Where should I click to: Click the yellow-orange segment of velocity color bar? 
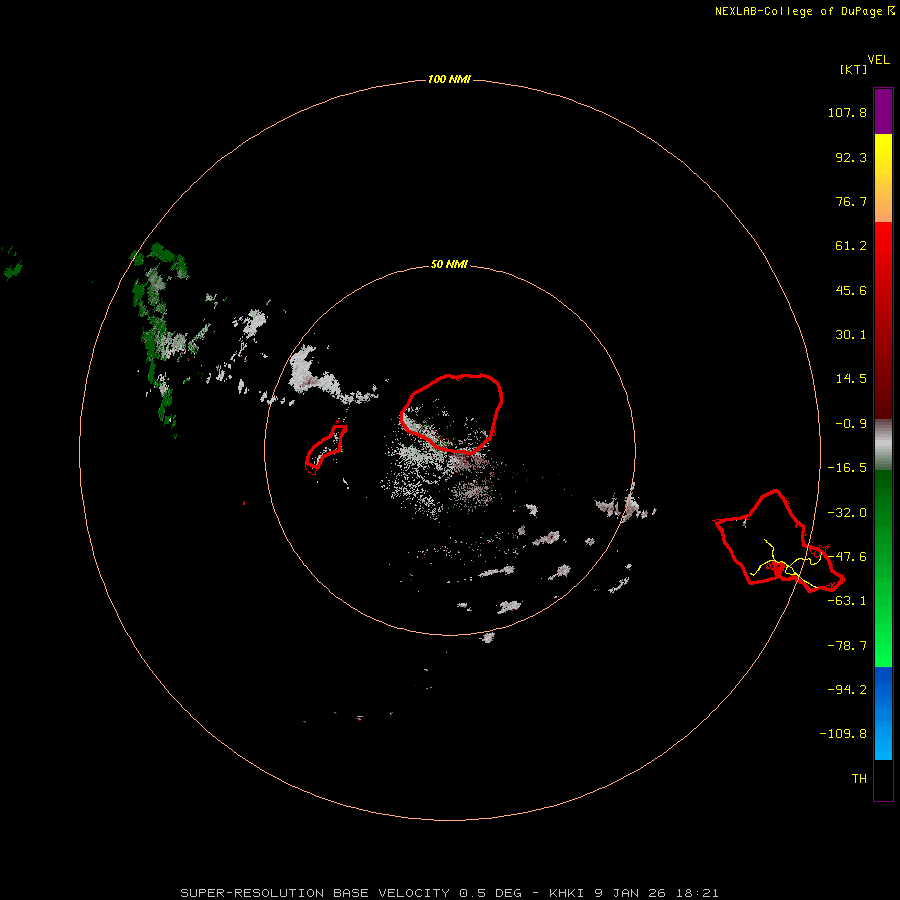[883, 178]
